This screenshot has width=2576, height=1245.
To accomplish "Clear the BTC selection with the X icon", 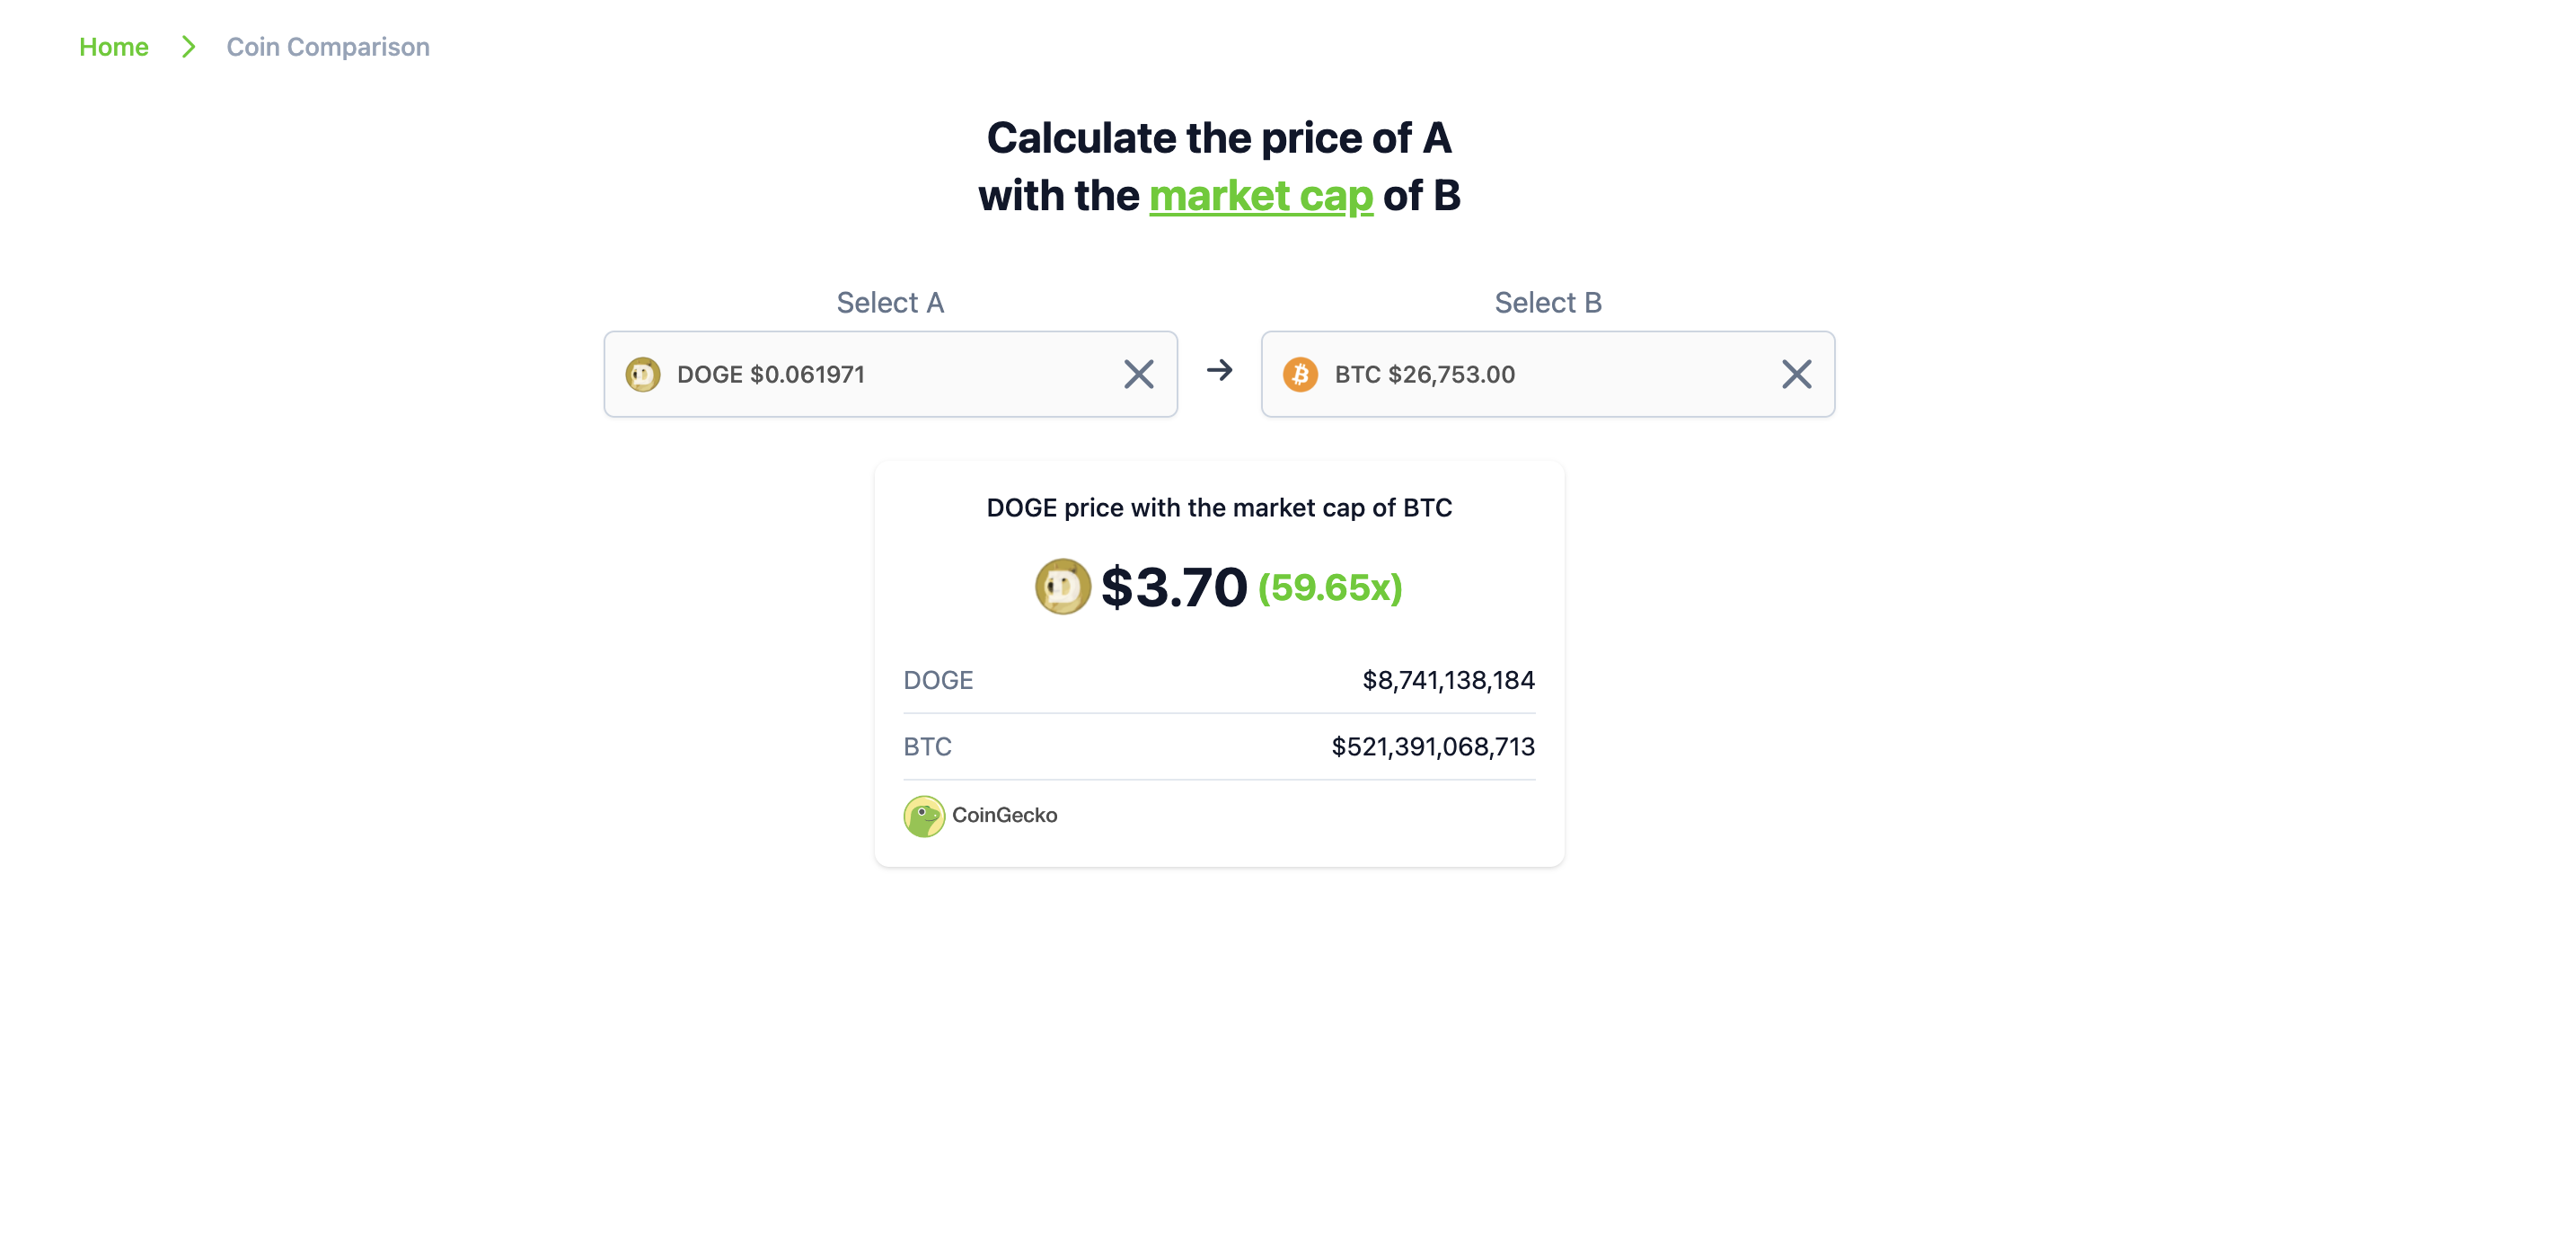I will (x=1797, y=374).
